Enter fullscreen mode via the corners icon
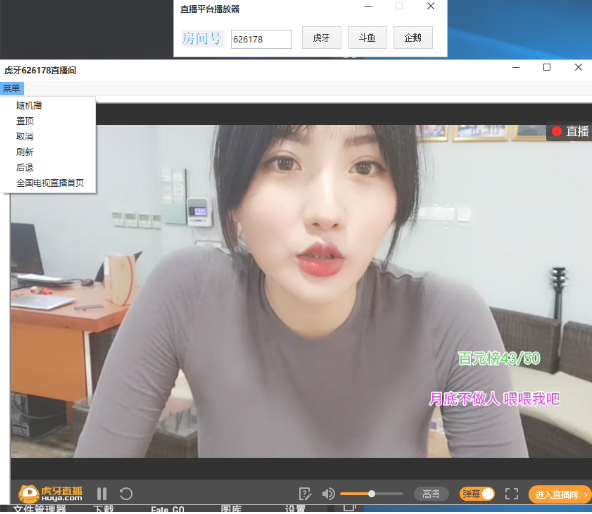 pos(512,494)
